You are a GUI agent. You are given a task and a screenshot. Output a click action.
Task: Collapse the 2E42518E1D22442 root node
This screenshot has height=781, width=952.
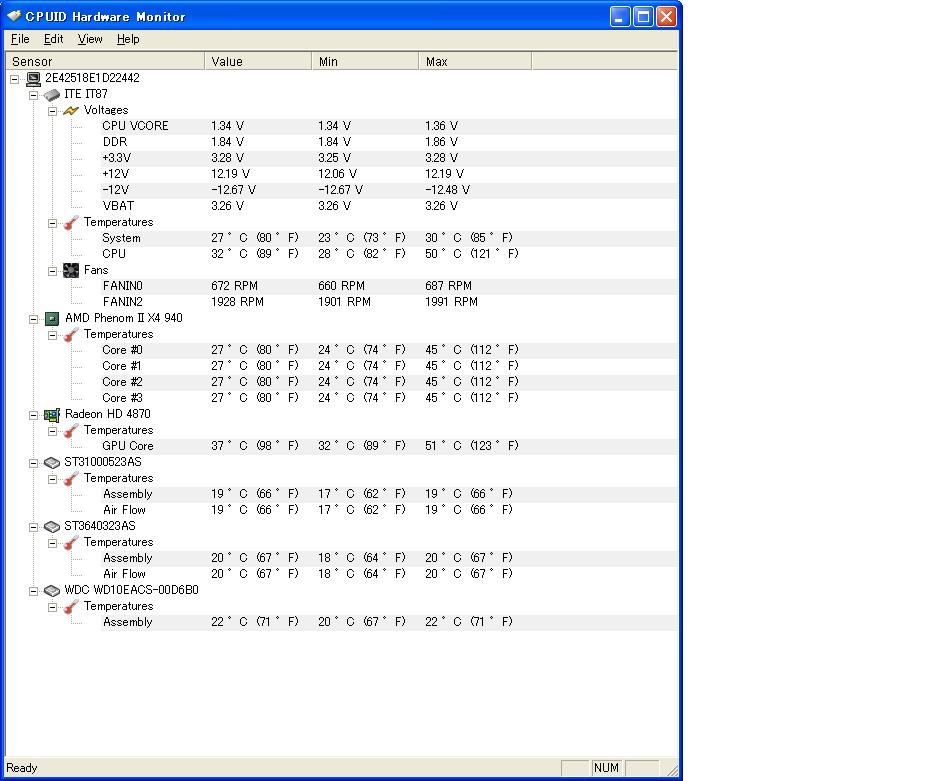click(15, 79)
